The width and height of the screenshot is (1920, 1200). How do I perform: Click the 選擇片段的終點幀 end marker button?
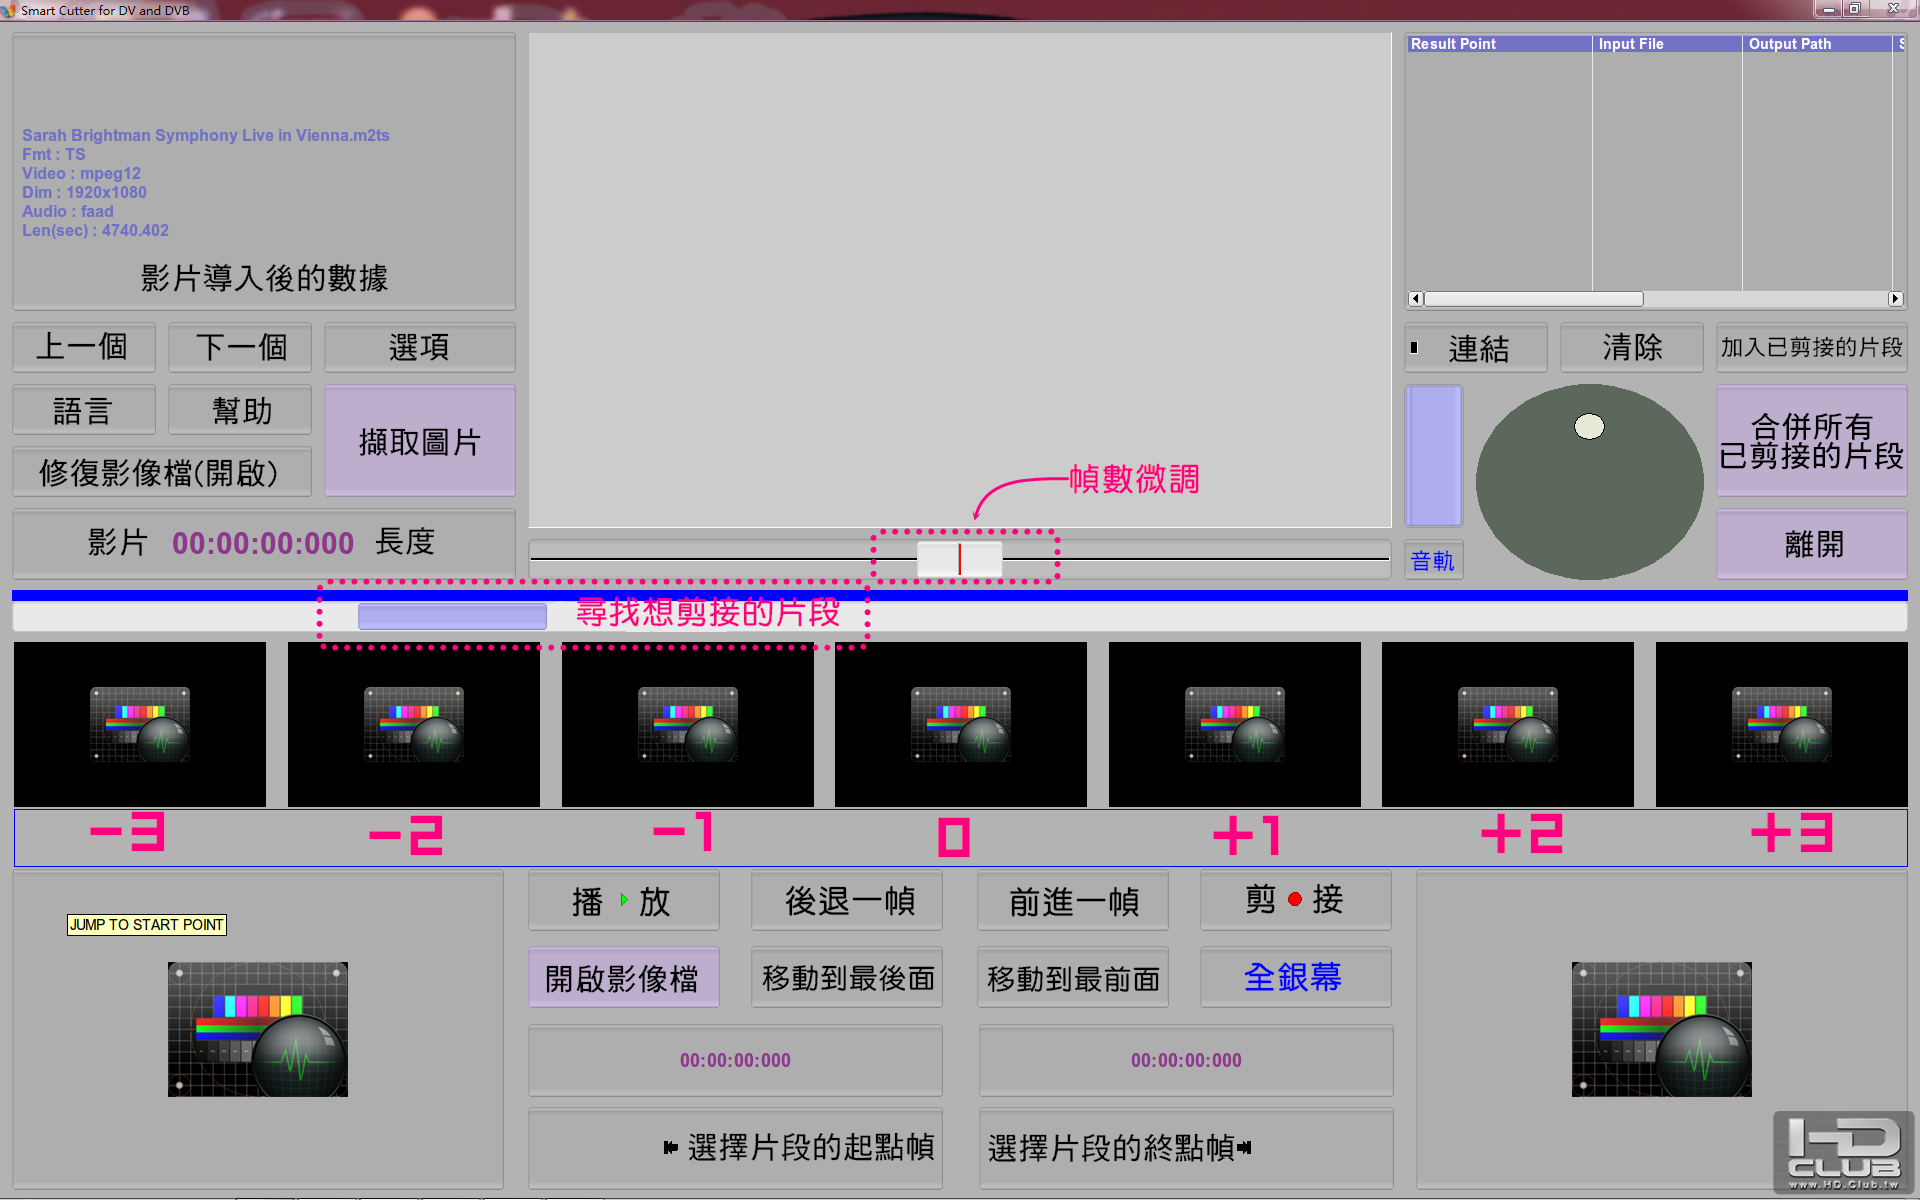click(x=1185, y=1147)
